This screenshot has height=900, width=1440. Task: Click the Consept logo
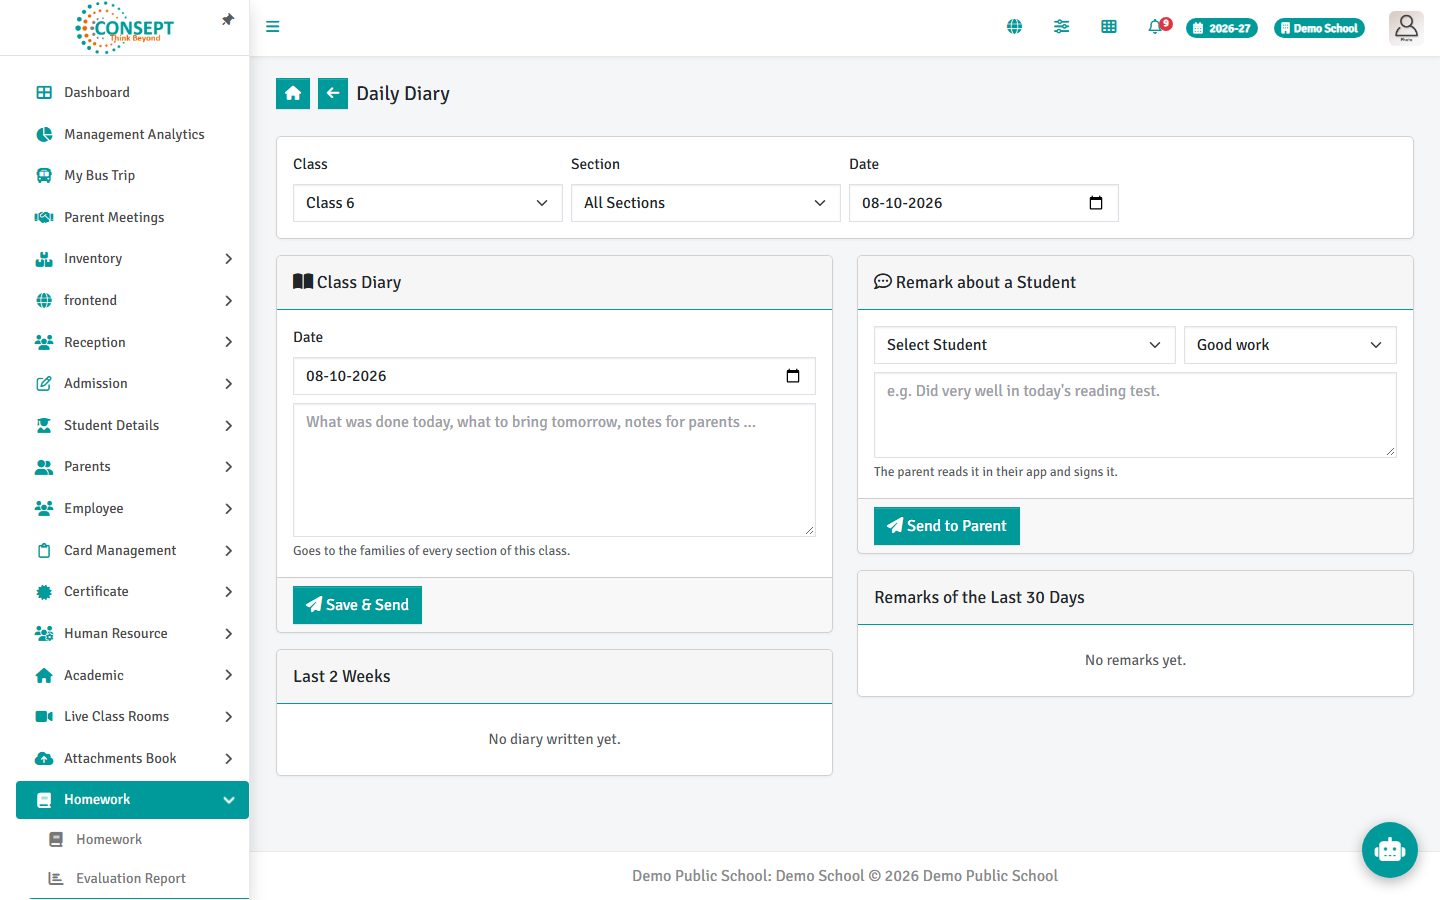(x=125, y=27)
